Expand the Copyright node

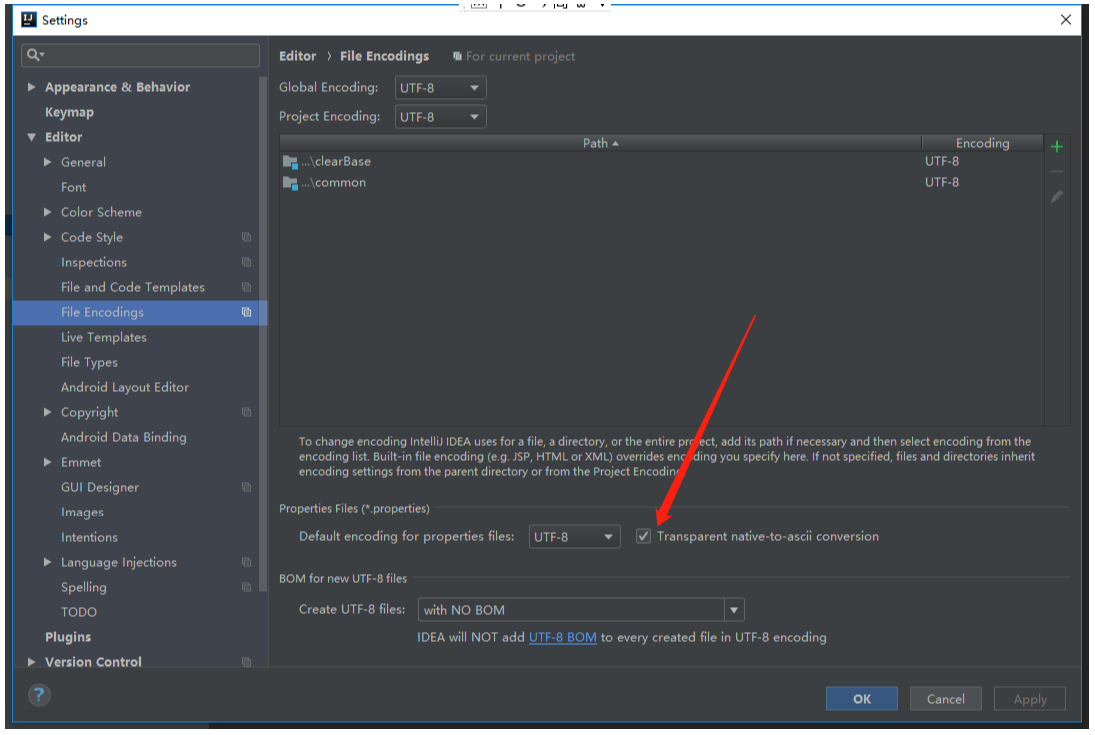point(47,412)
